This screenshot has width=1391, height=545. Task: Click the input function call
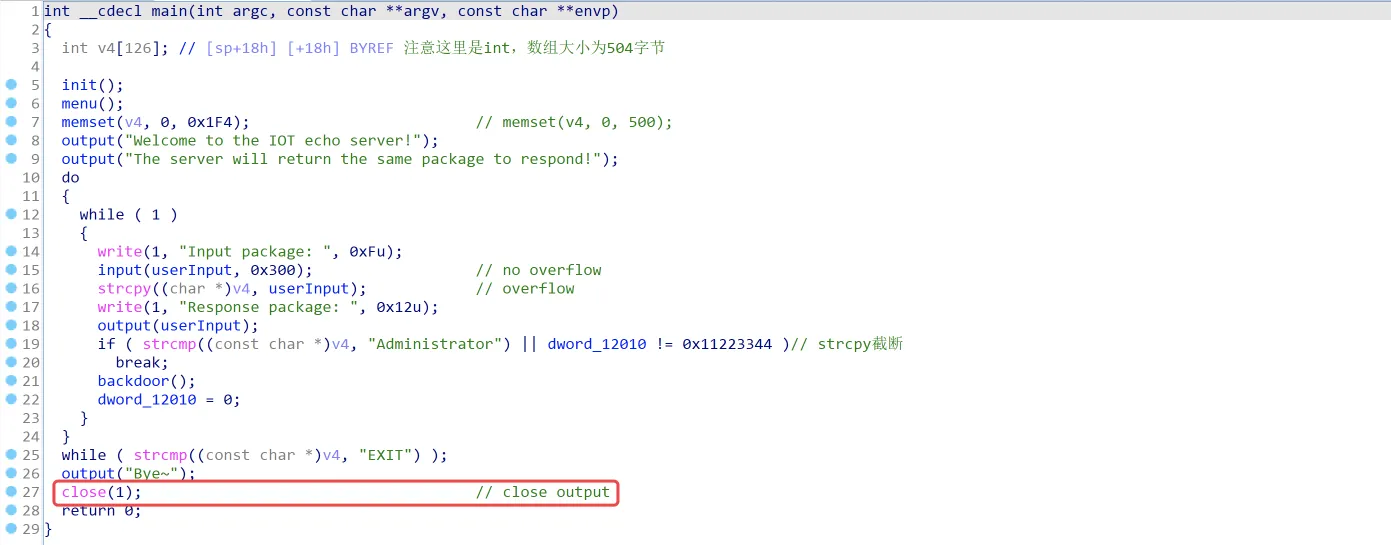coord(120,270)
